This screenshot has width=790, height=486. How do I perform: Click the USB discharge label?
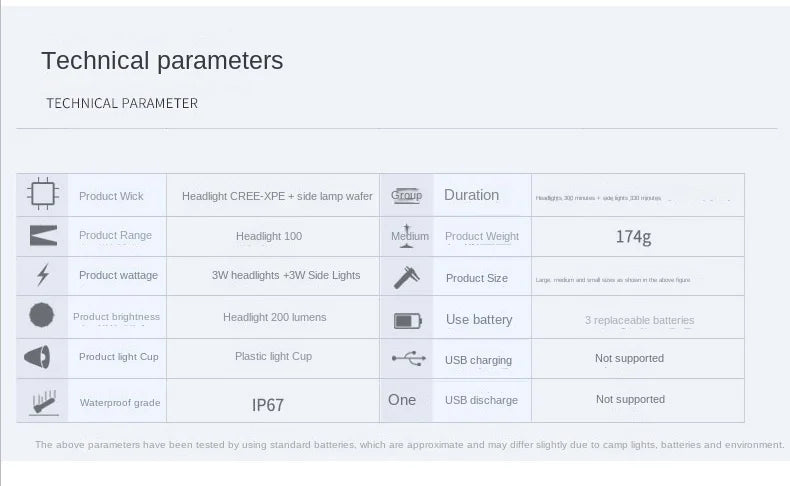pos(481,400)
